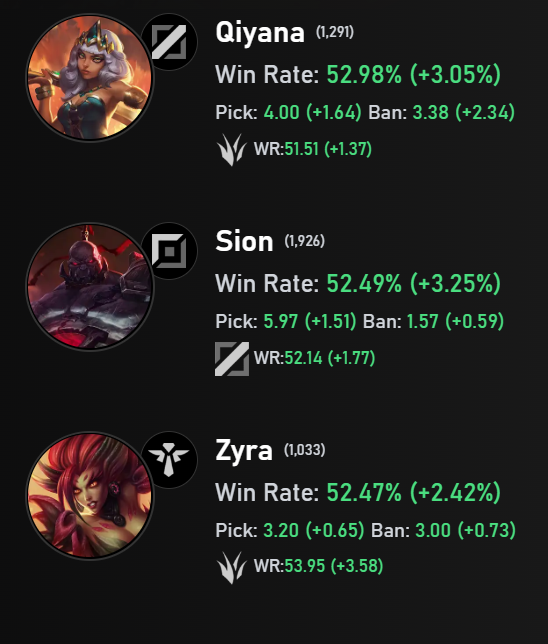Click Zyra's champion portrait
This screenshot has width=548, height=644.
[90, 496]
